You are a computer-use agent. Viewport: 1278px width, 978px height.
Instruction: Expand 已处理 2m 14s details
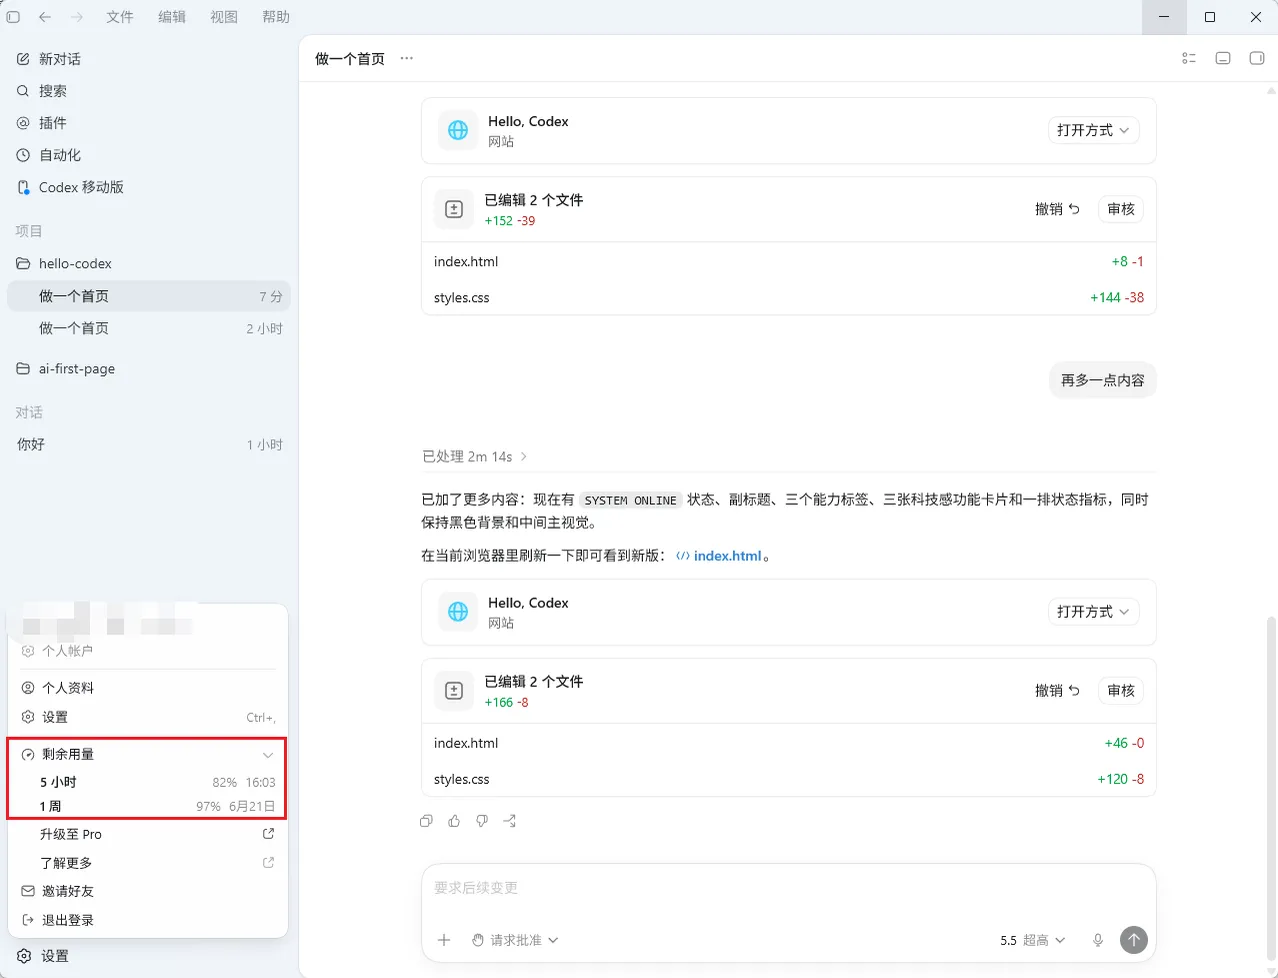[x=475, y=456]
